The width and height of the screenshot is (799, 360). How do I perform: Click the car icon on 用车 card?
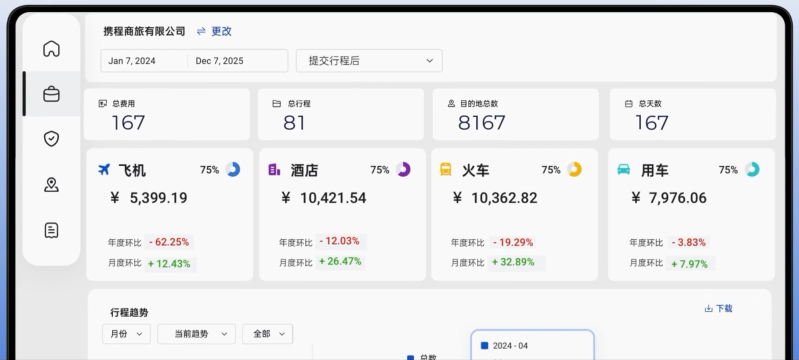tap(623, 169)
